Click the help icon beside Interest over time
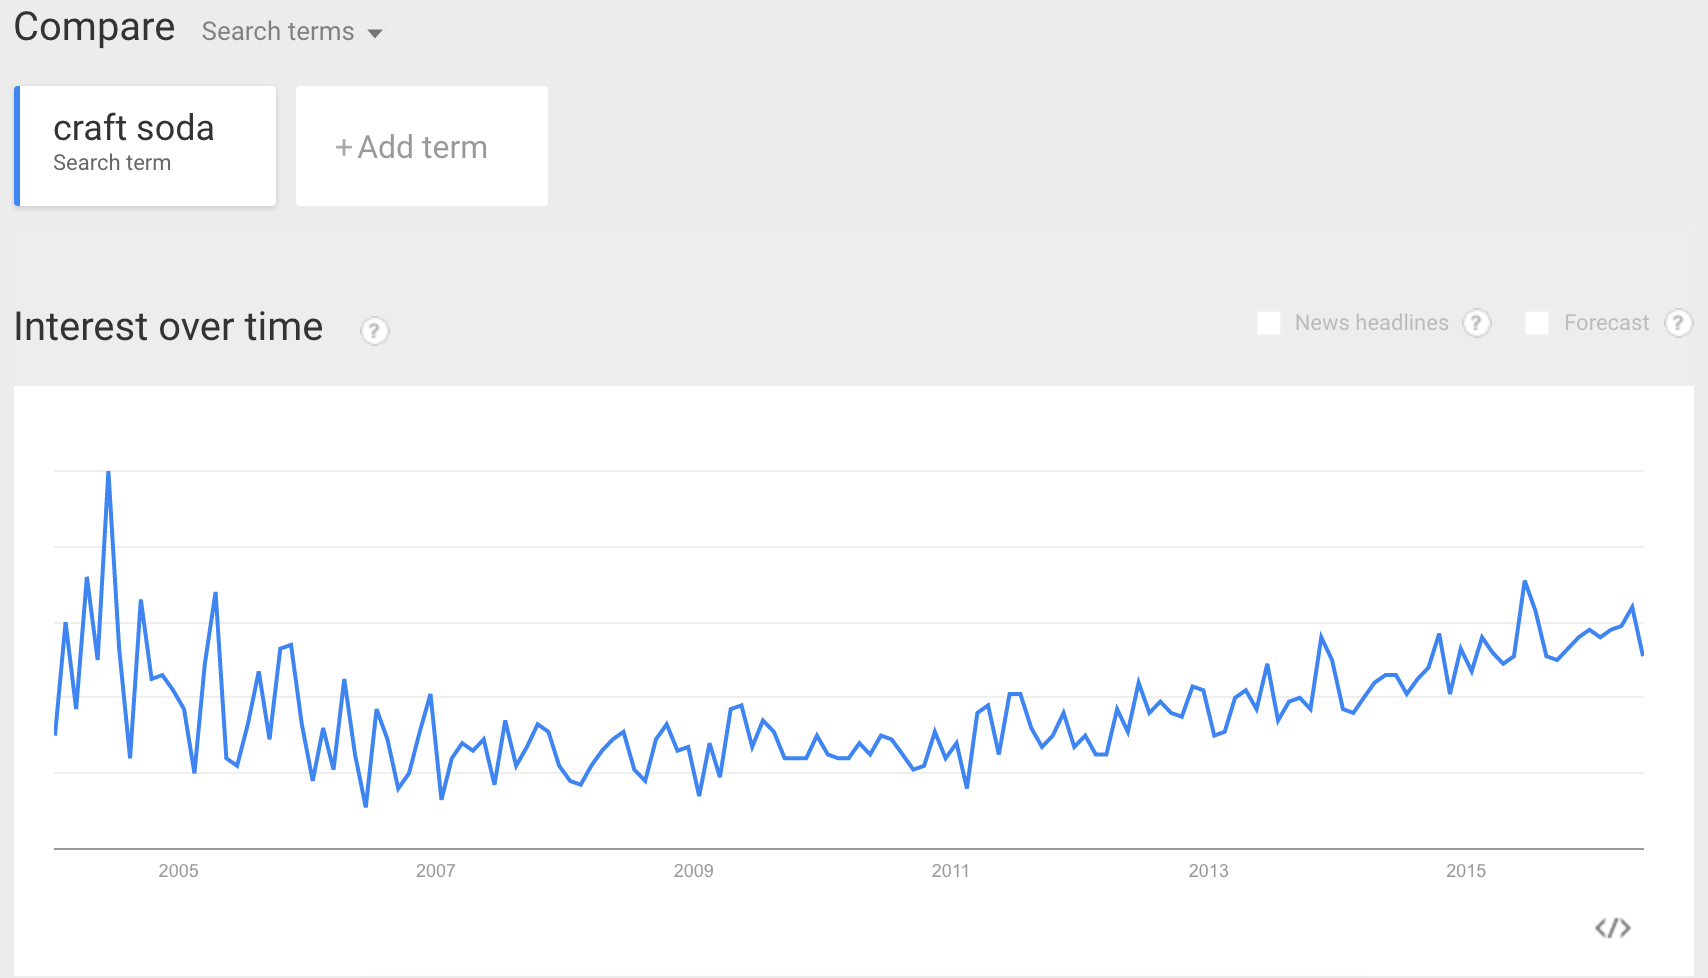Viewport: 1708px width, 978px height. [x=374, y=331]
